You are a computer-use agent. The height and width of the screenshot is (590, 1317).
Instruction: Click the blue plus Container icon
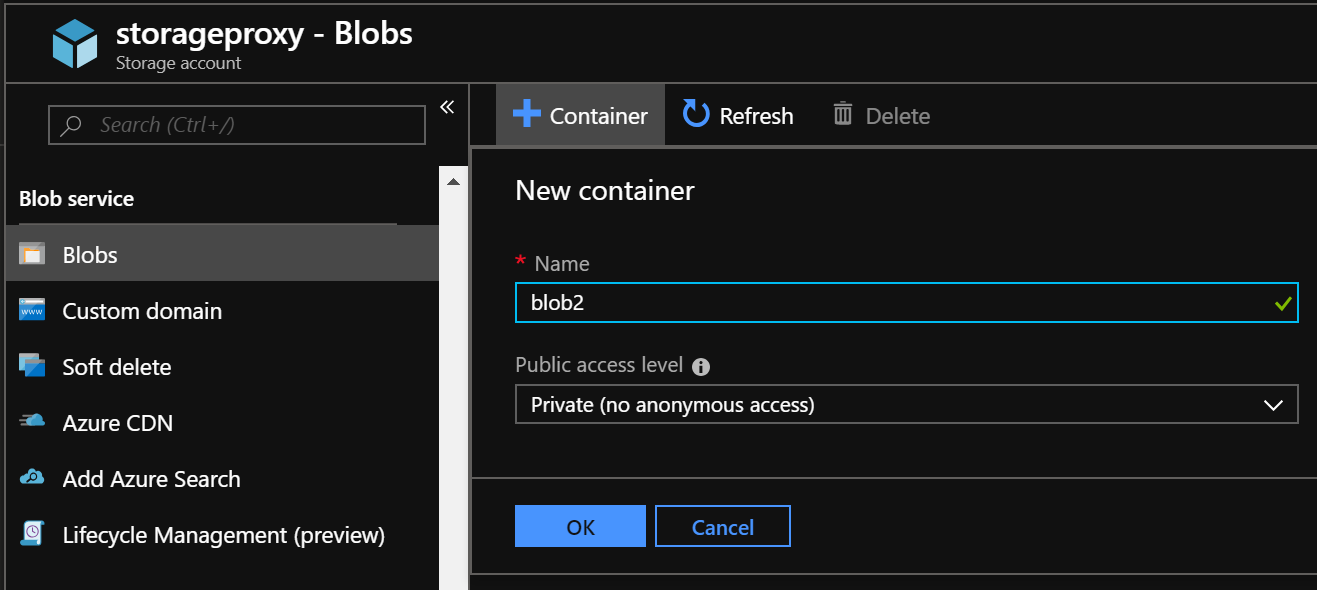tap(526, 113)
